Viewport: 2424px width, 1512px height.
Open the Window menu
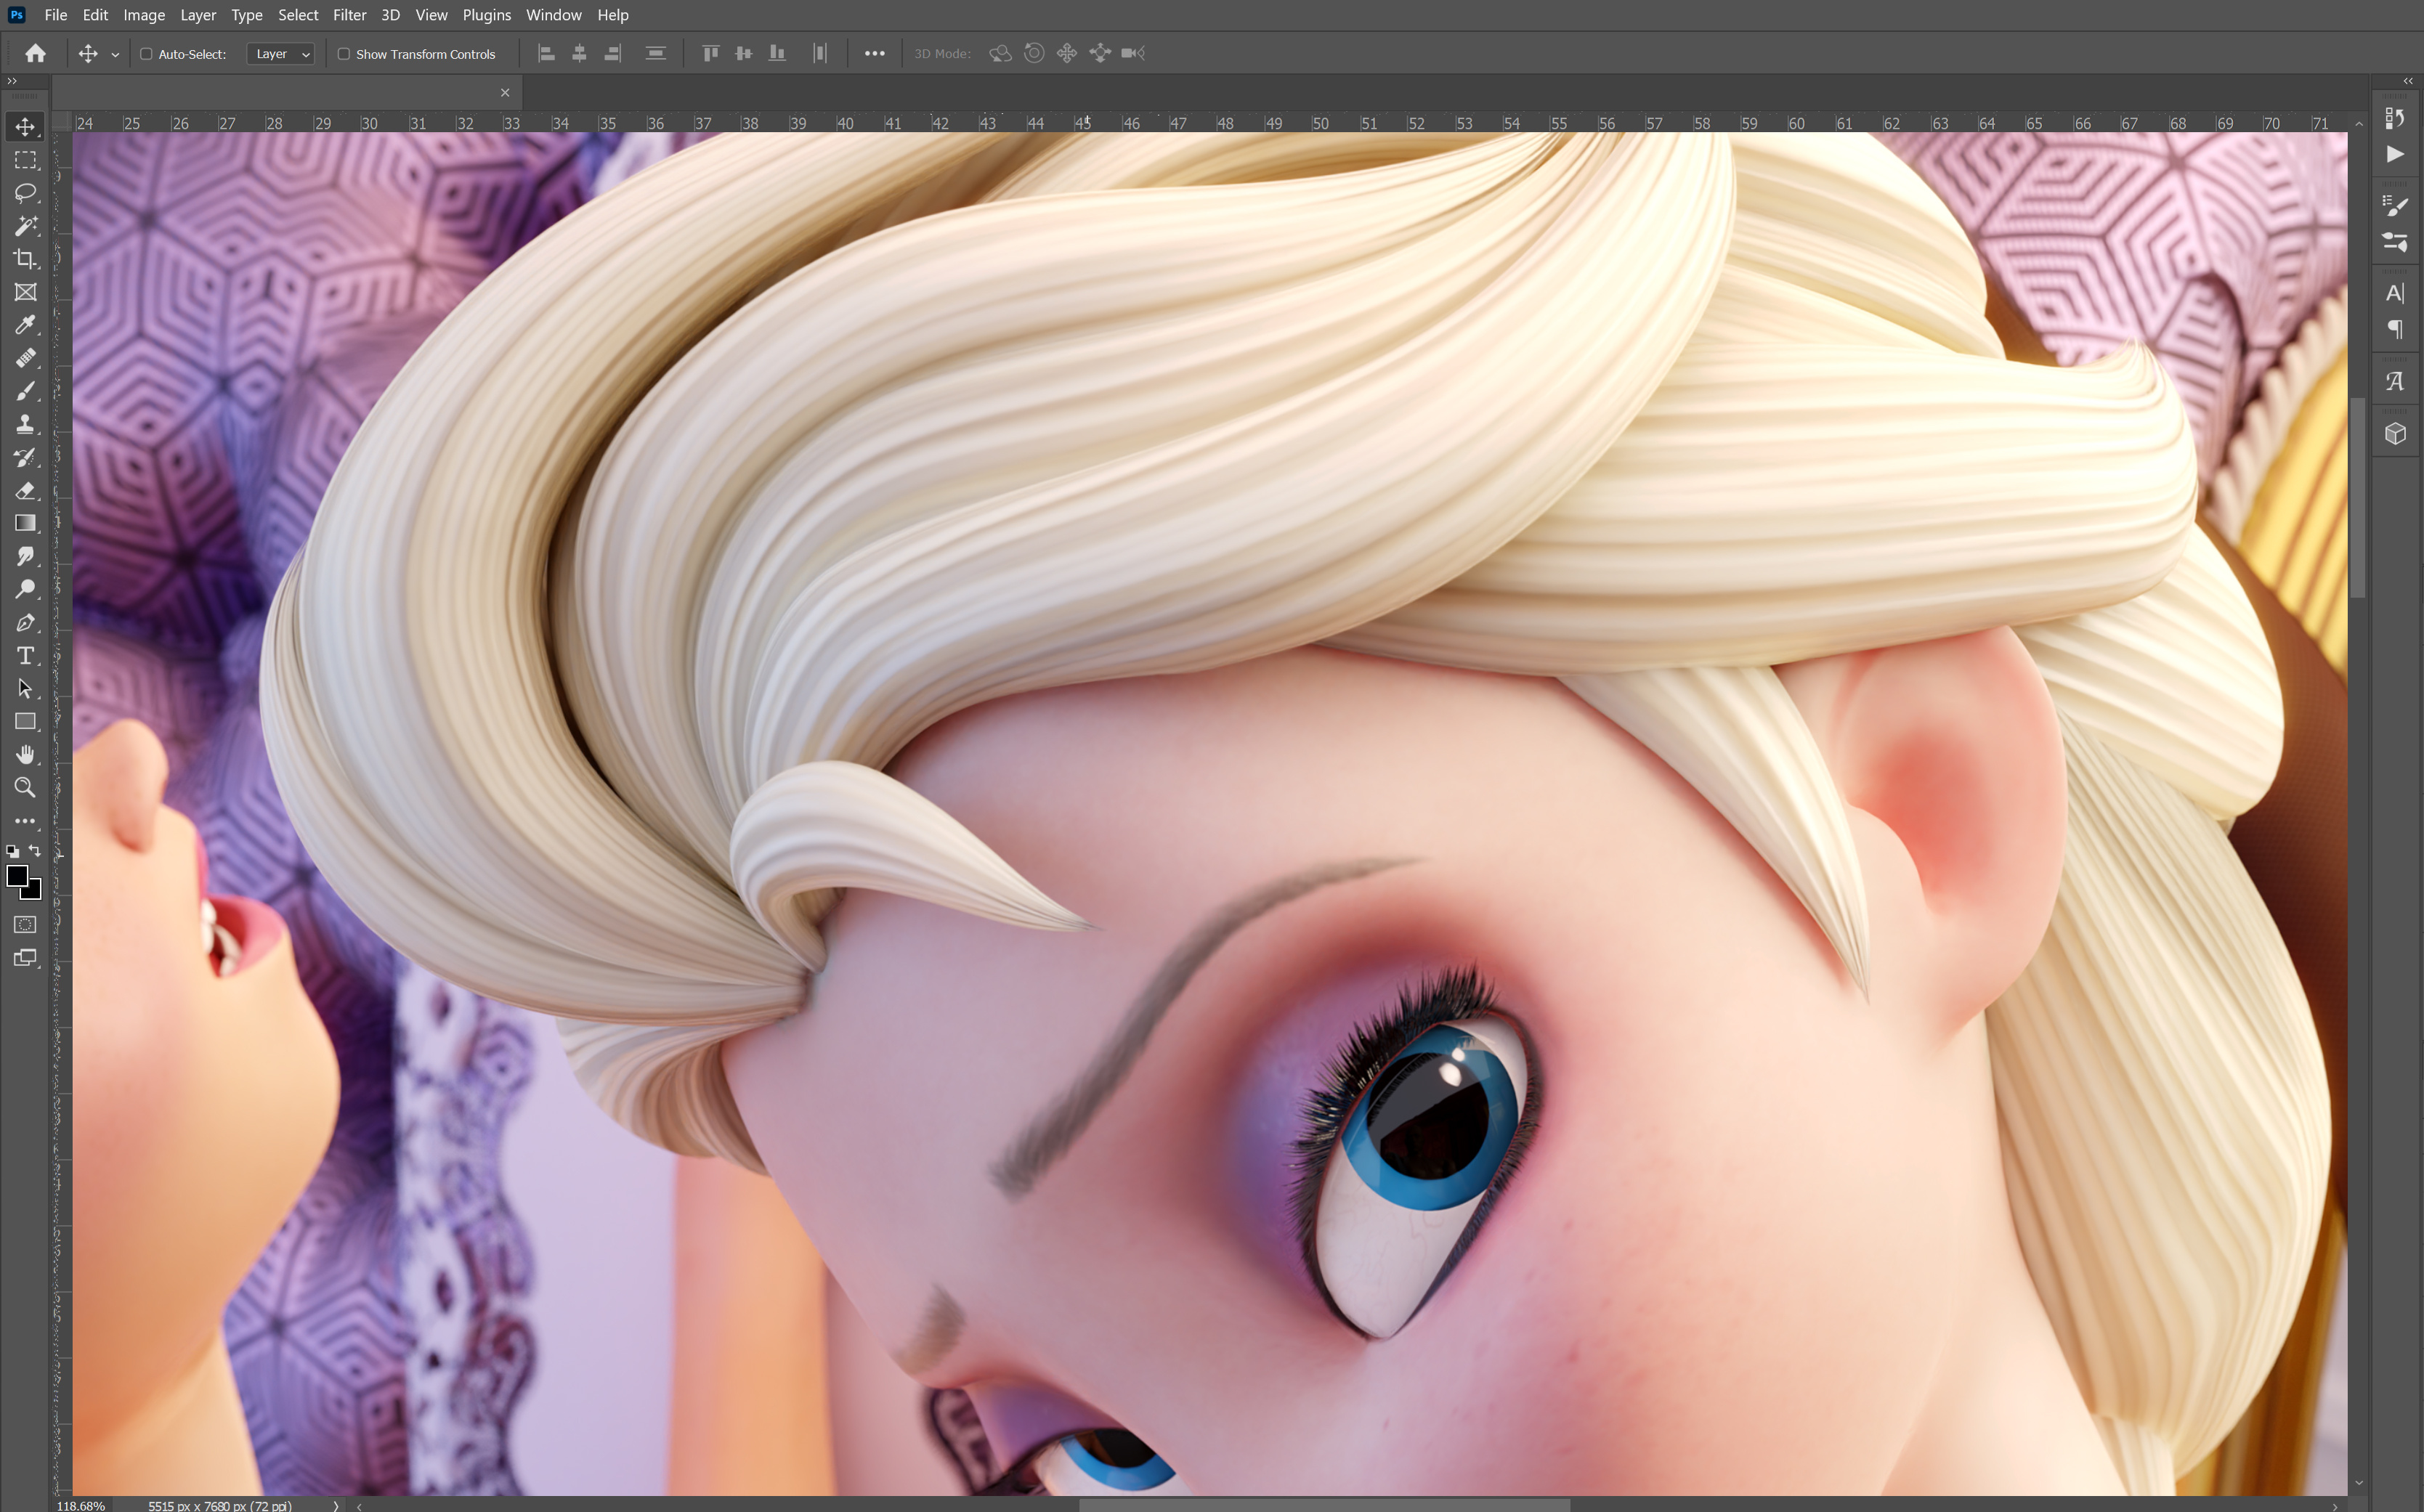pos(553,15)
